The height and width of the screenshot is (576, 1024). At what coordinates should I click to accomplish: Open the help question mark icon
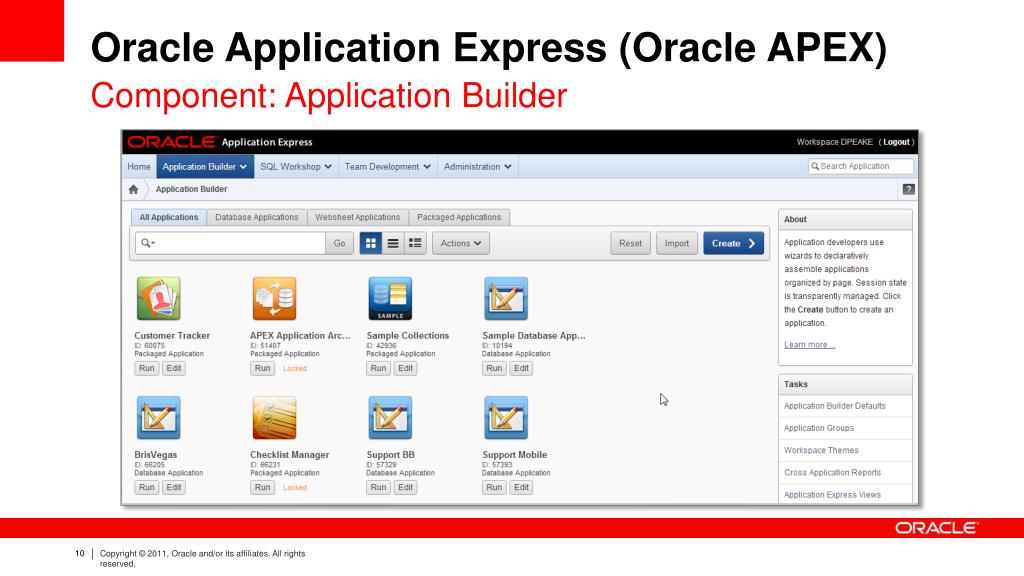(908, 189)
